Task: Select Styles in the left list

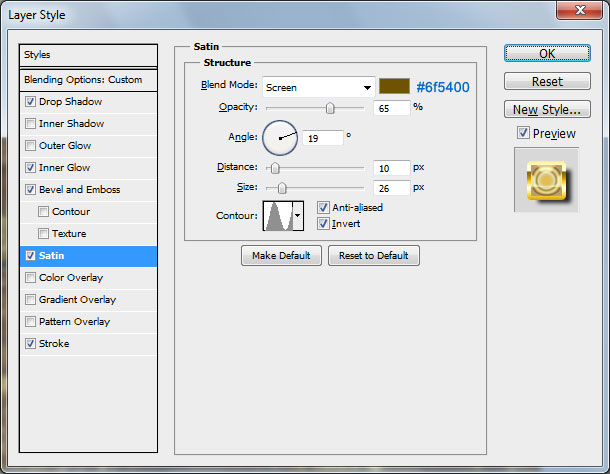Action: pyautogui.click(x=88, y=55)
